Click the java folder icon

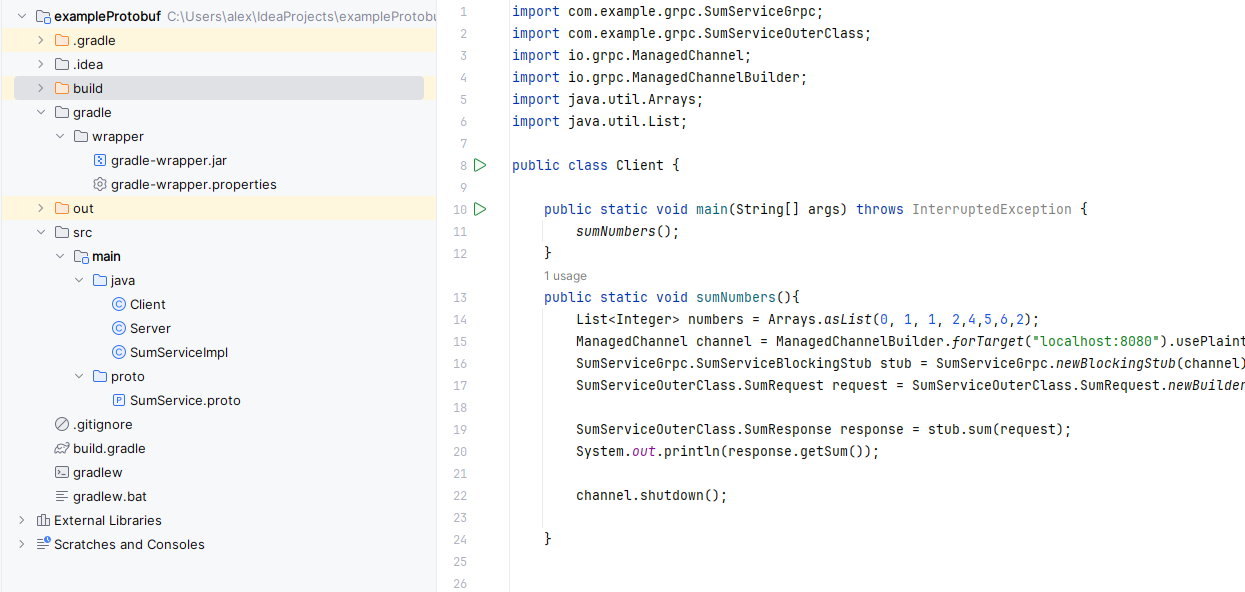pos(100,281)
